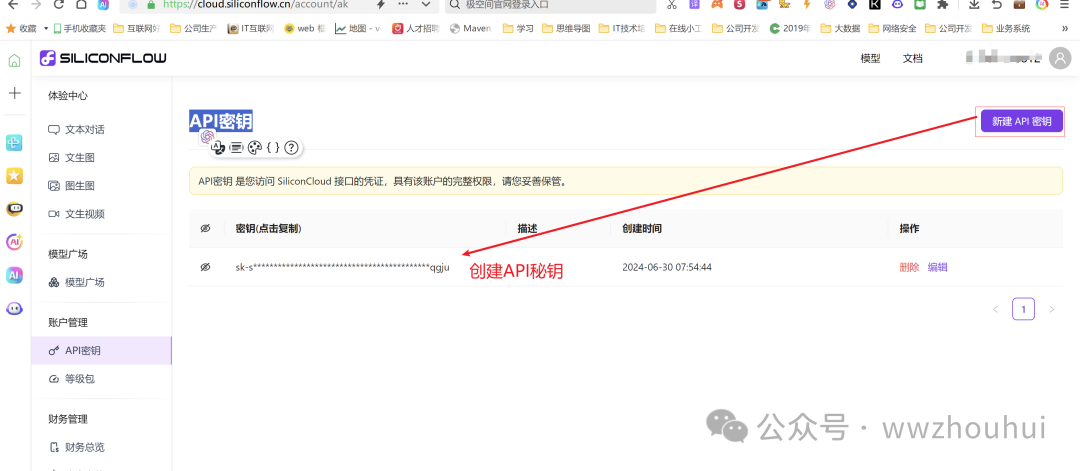Click the 2024-06-30 07:54:44 creation time

pyautogui.click(x=667, y=267)
